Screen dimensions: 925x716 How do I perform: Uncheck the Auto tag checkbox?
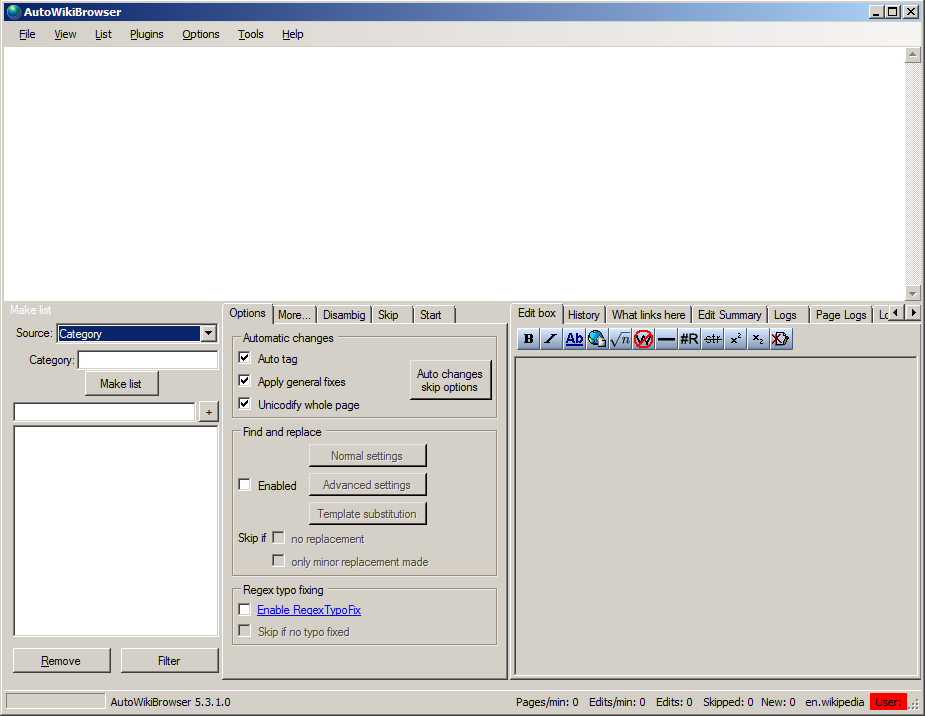point(244,358)
